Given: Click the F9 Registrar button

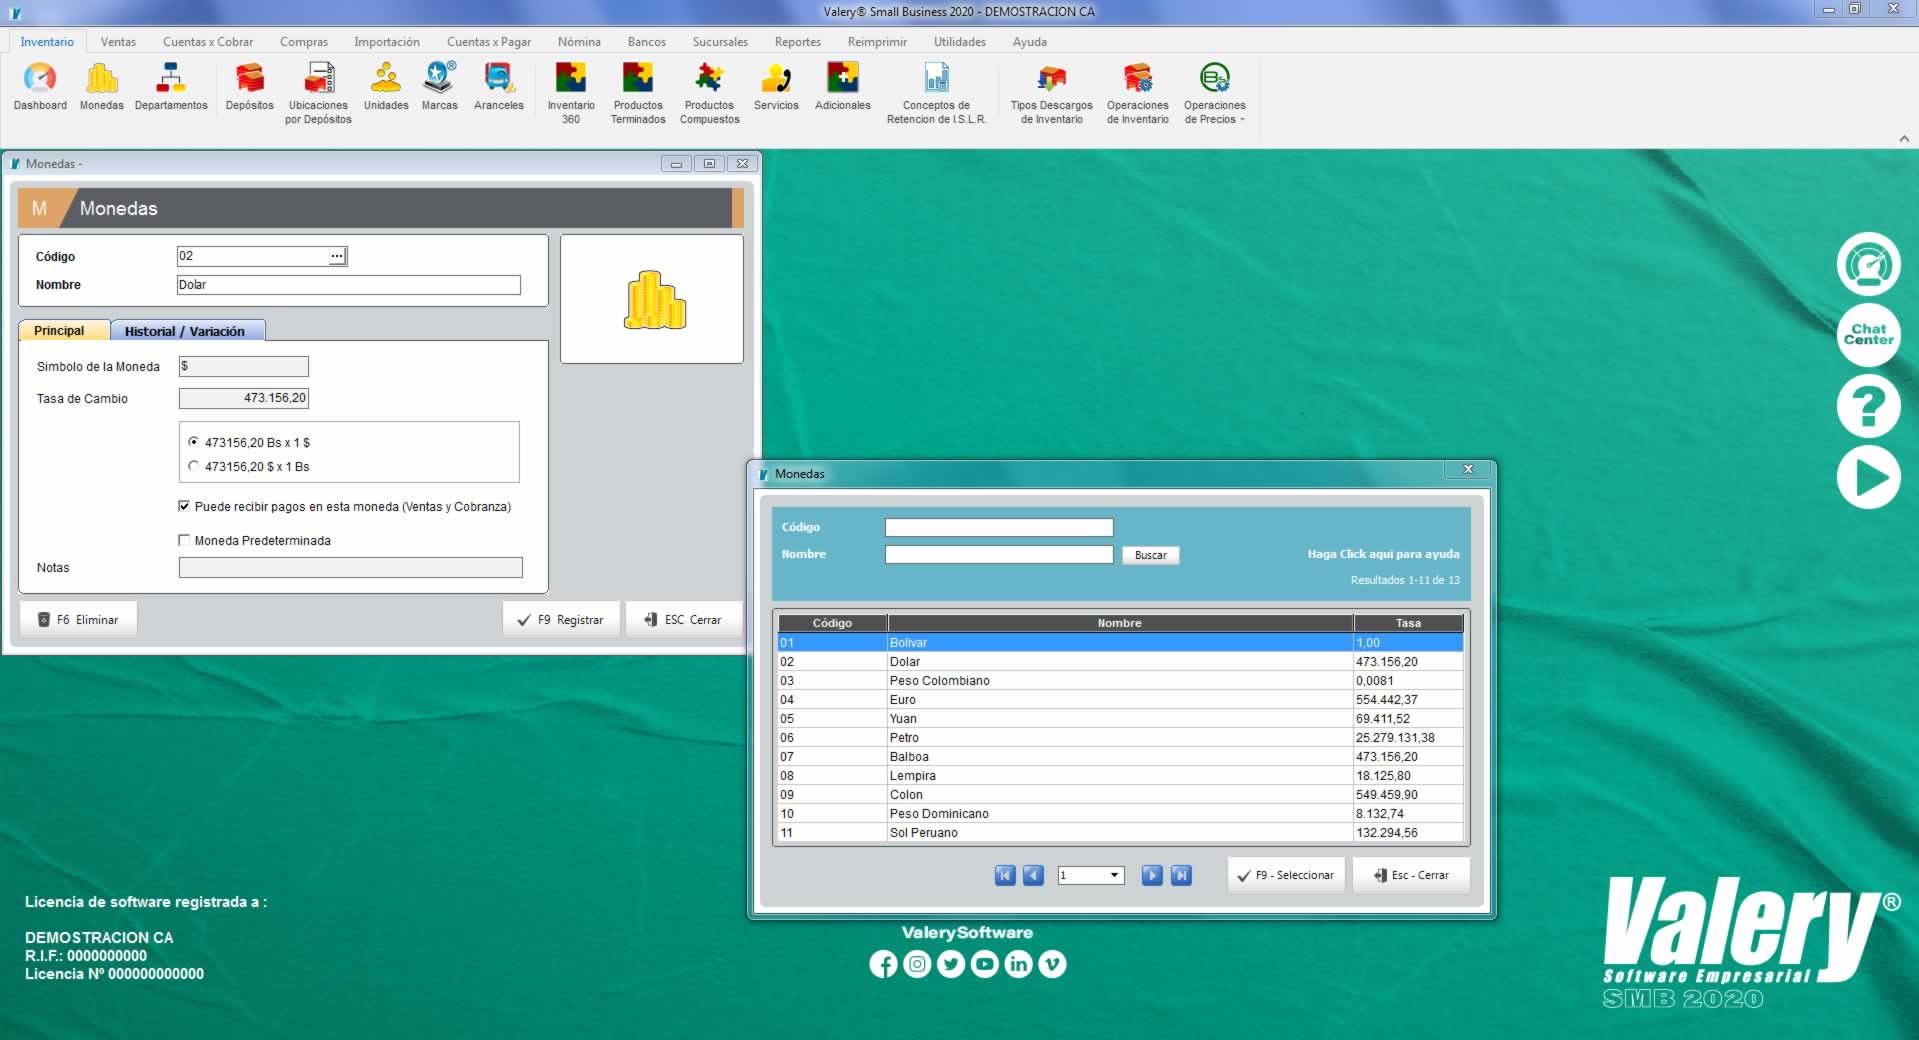Looking at the screenshot, I should point(561,620).
